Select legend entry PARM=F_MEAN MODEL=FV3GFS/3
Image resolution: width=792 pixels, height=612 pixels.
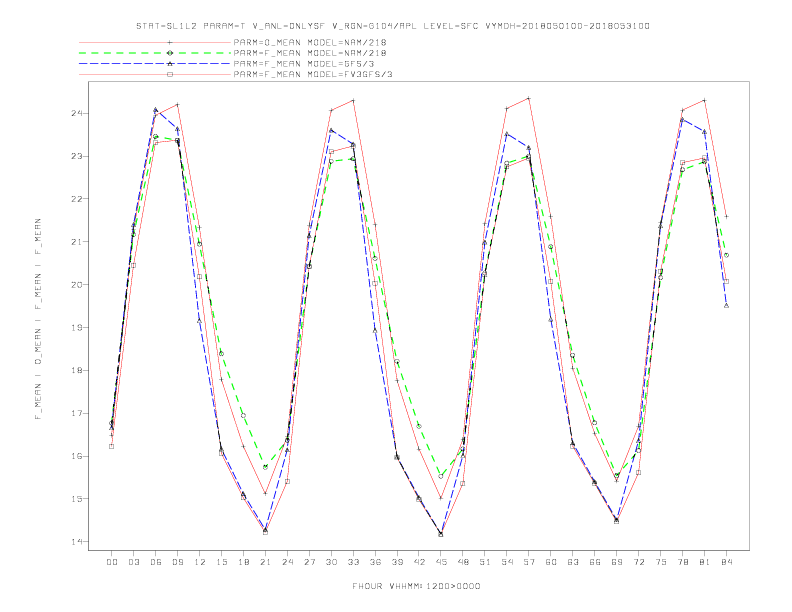click(x=313, y=74)
